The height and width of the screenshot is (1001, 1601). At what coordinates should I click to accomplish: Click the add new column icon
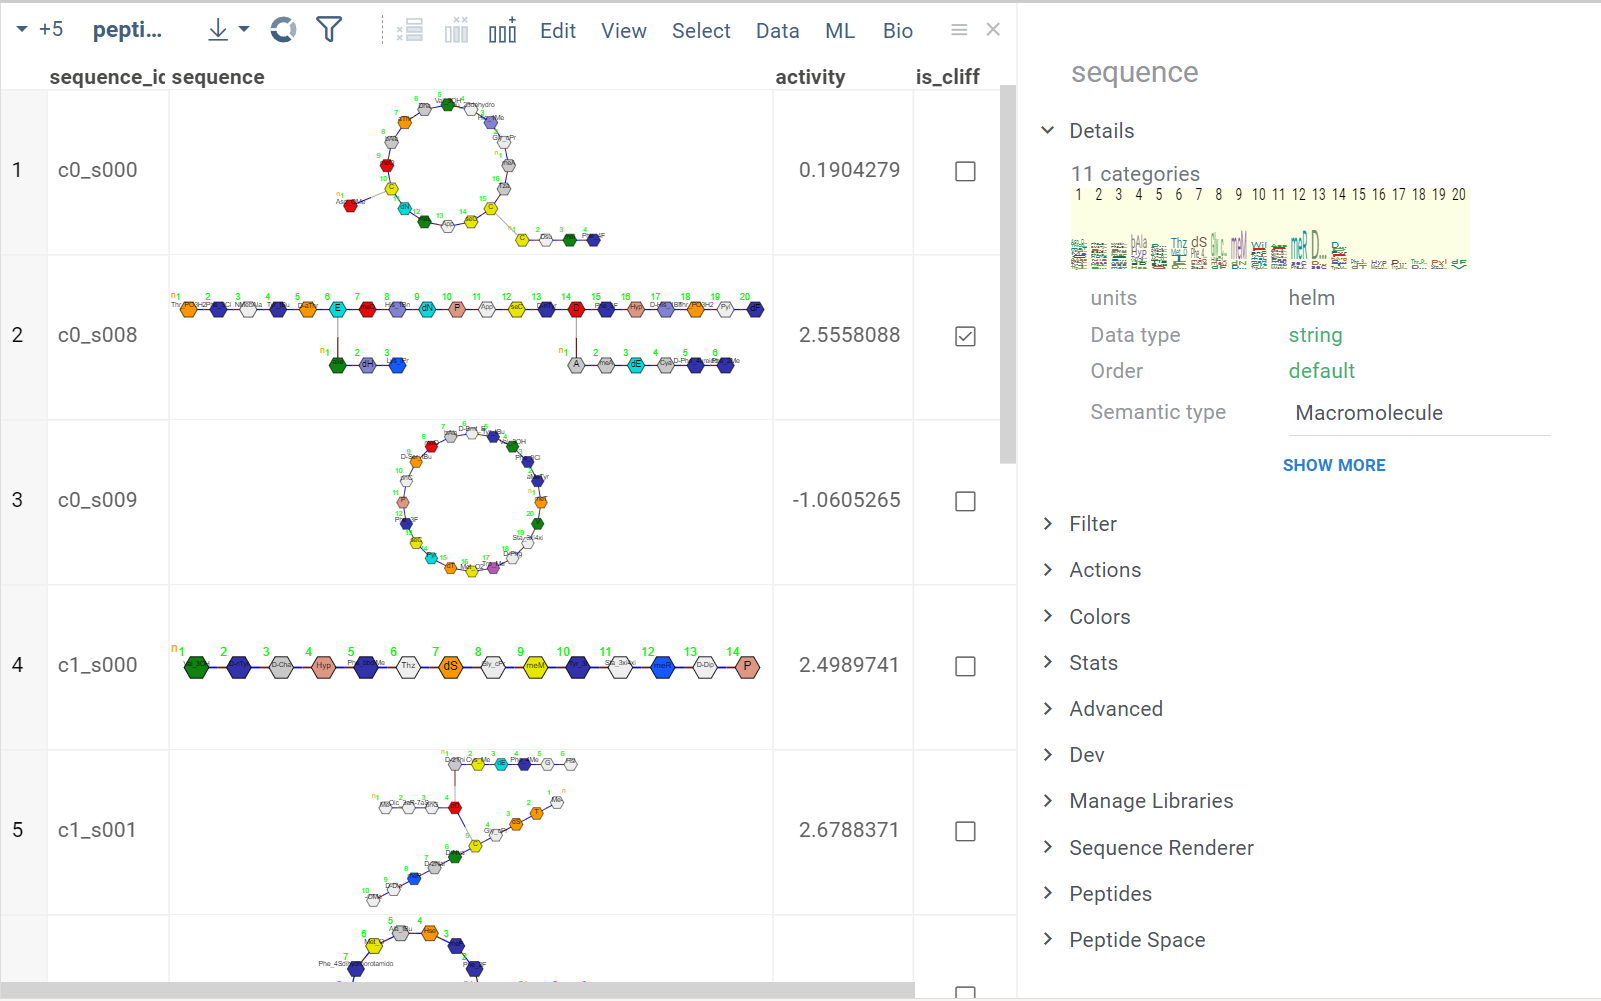[x=502, y=31]
